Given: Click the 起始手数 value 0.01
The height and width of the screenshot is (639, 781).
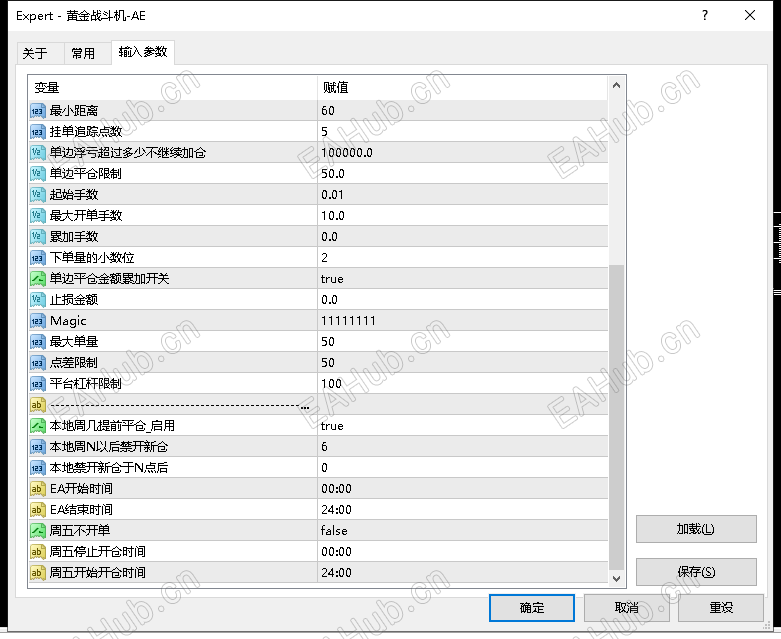Looking at the screenshot, I should point(332,194).
